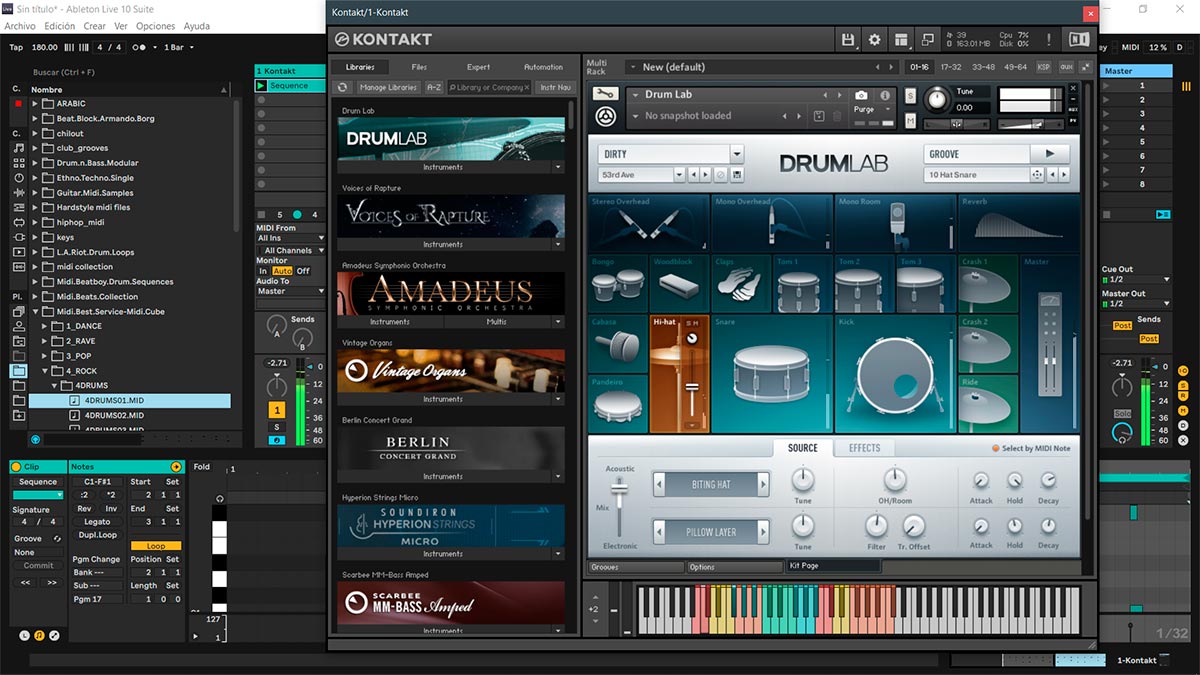This screenshot has width=1200, height=675.
Task: Select the Tom 1 drum pad
Action: (x=802, y=284)
